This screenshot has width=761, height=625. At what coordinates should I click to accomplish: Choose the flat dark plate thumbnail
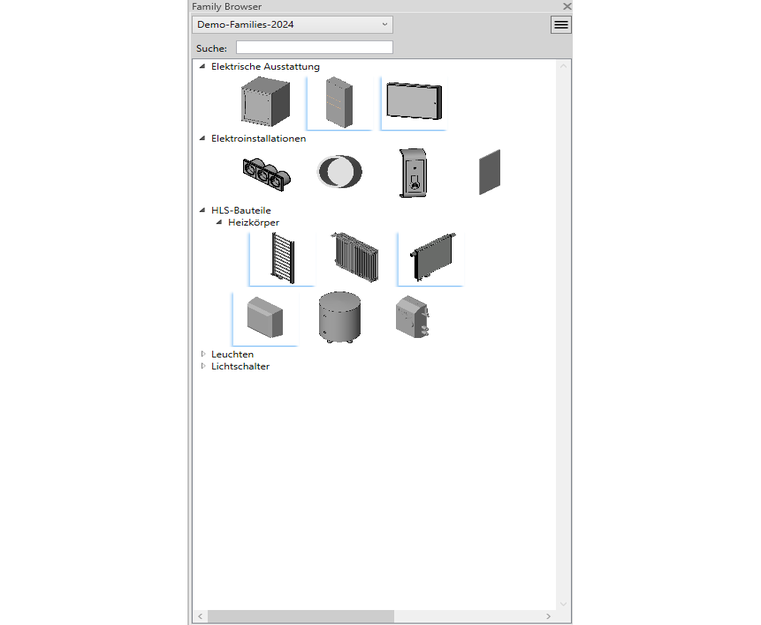coord(489,172)
